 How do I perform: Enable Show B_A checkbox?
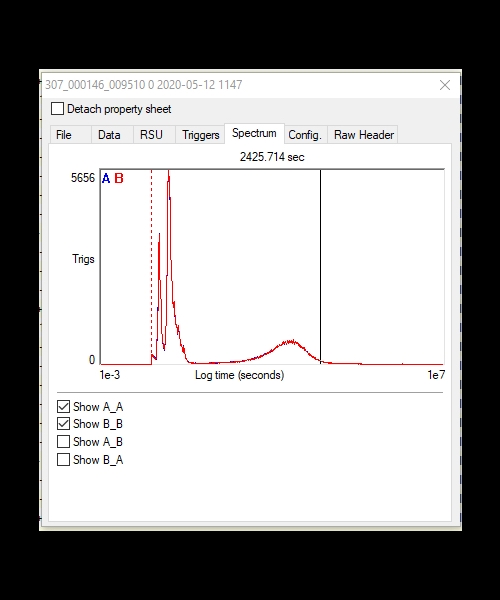64,459
